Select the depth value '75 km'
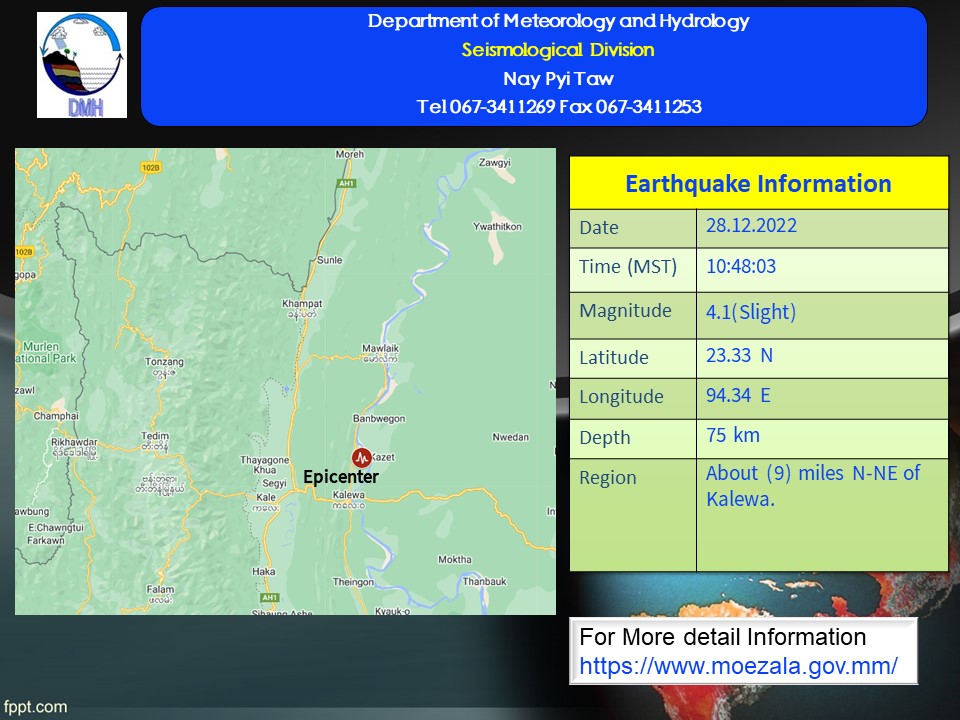Image resolution: width=960 pixels, height=720 pixels. point(733,435)
